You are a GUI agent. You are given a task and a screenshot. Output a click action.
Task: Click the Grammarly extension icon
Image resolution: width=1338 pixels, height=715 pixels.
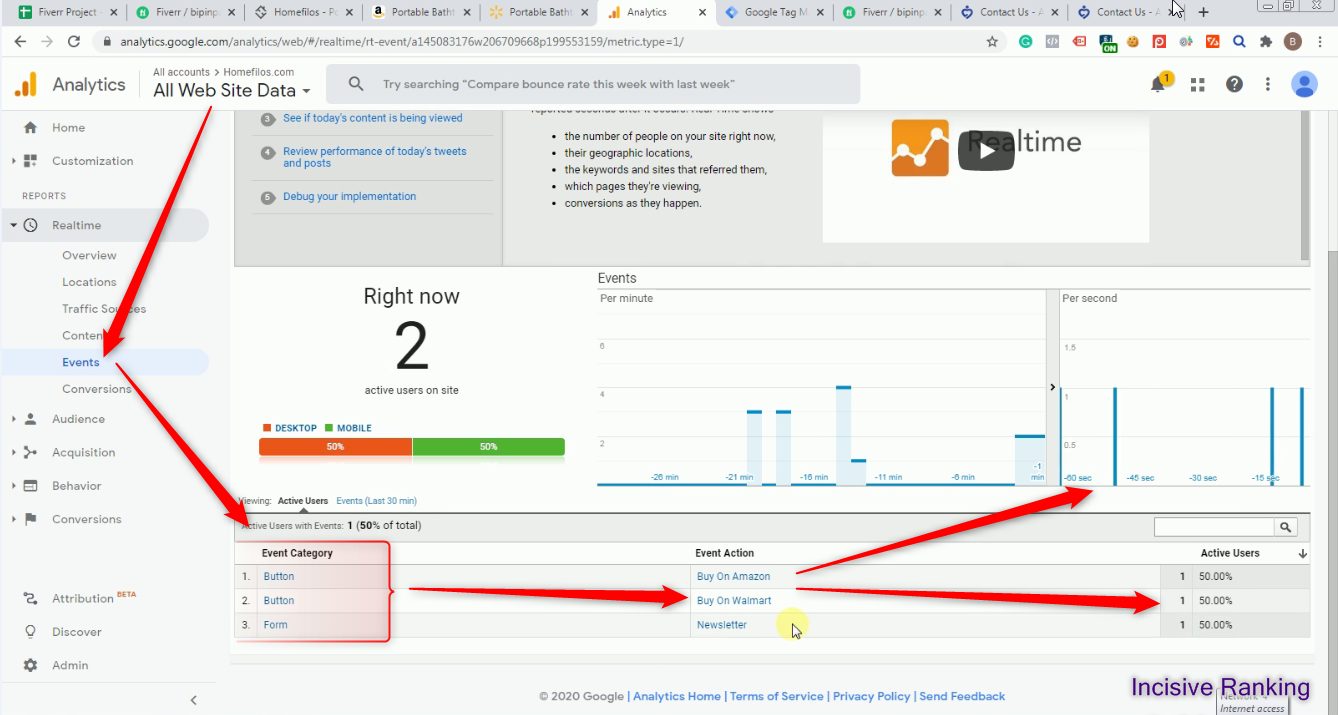[x=1025, y=42]
